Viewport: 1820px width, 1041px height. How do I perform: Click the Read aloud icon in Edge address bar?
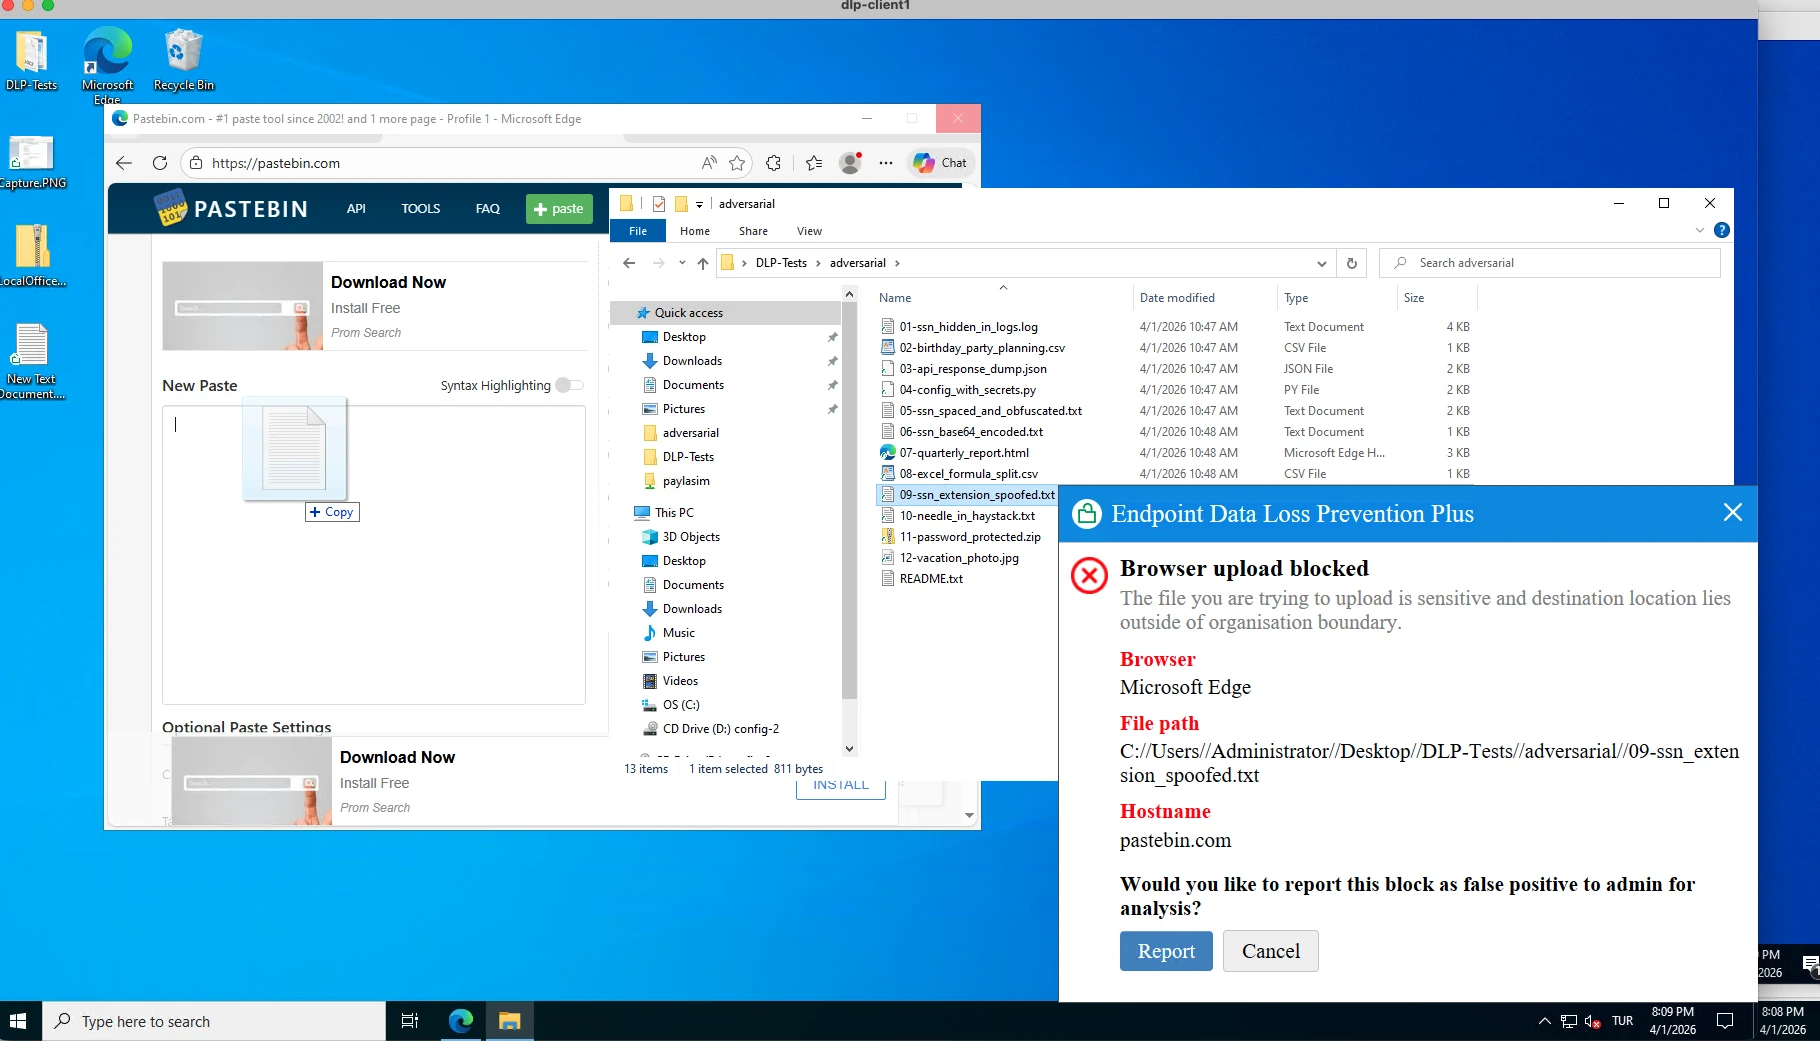coord(709,163)
